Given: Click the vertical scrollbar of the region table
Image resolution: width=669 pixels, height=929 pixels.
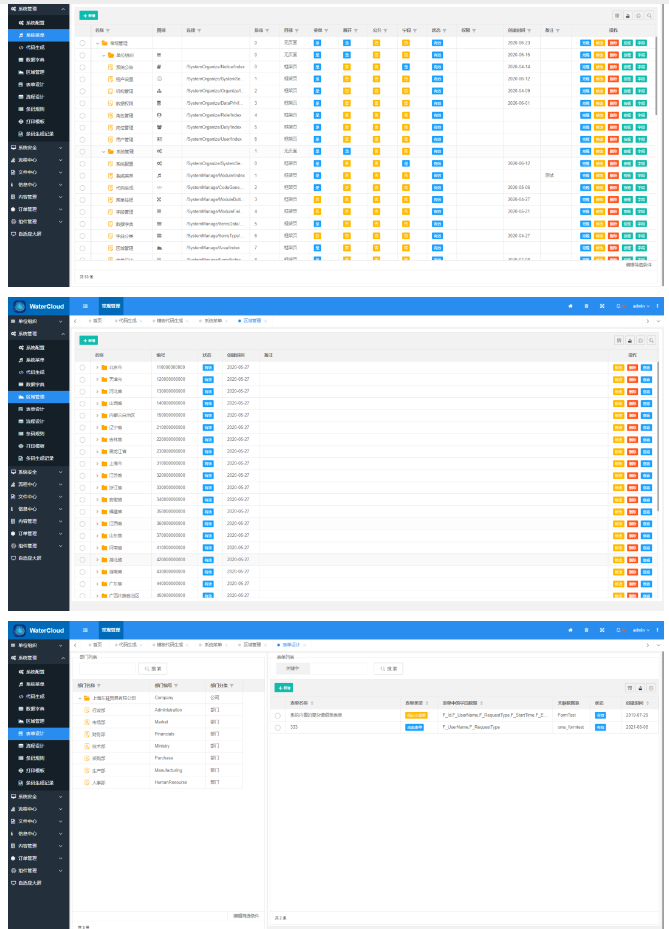Looking at the screenshot, I should click(657, 435).
